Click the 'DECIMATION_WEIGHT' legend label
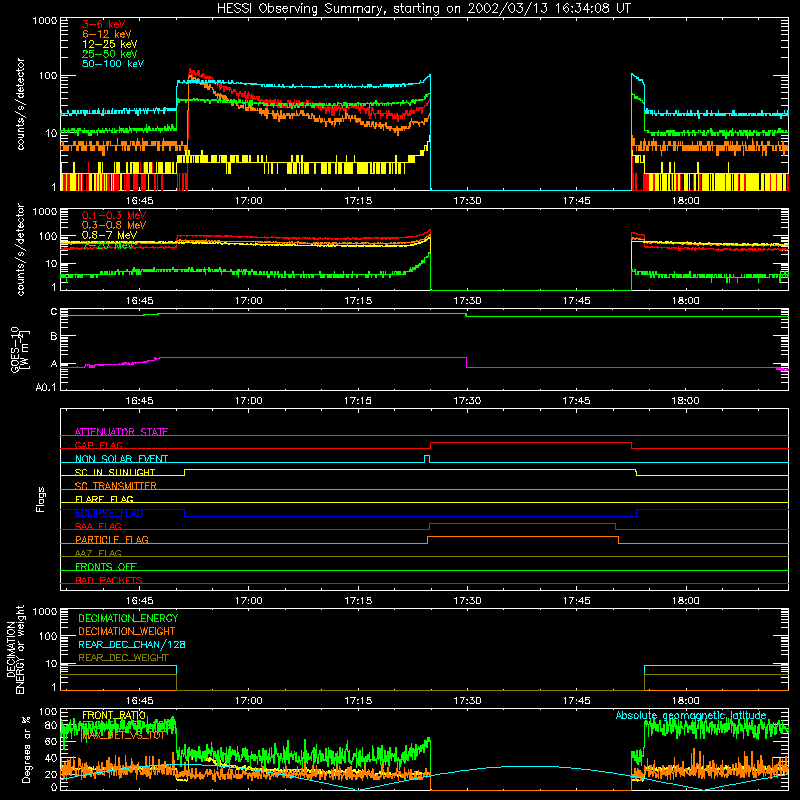The image size is (800, 800). (x=127, y=632)
